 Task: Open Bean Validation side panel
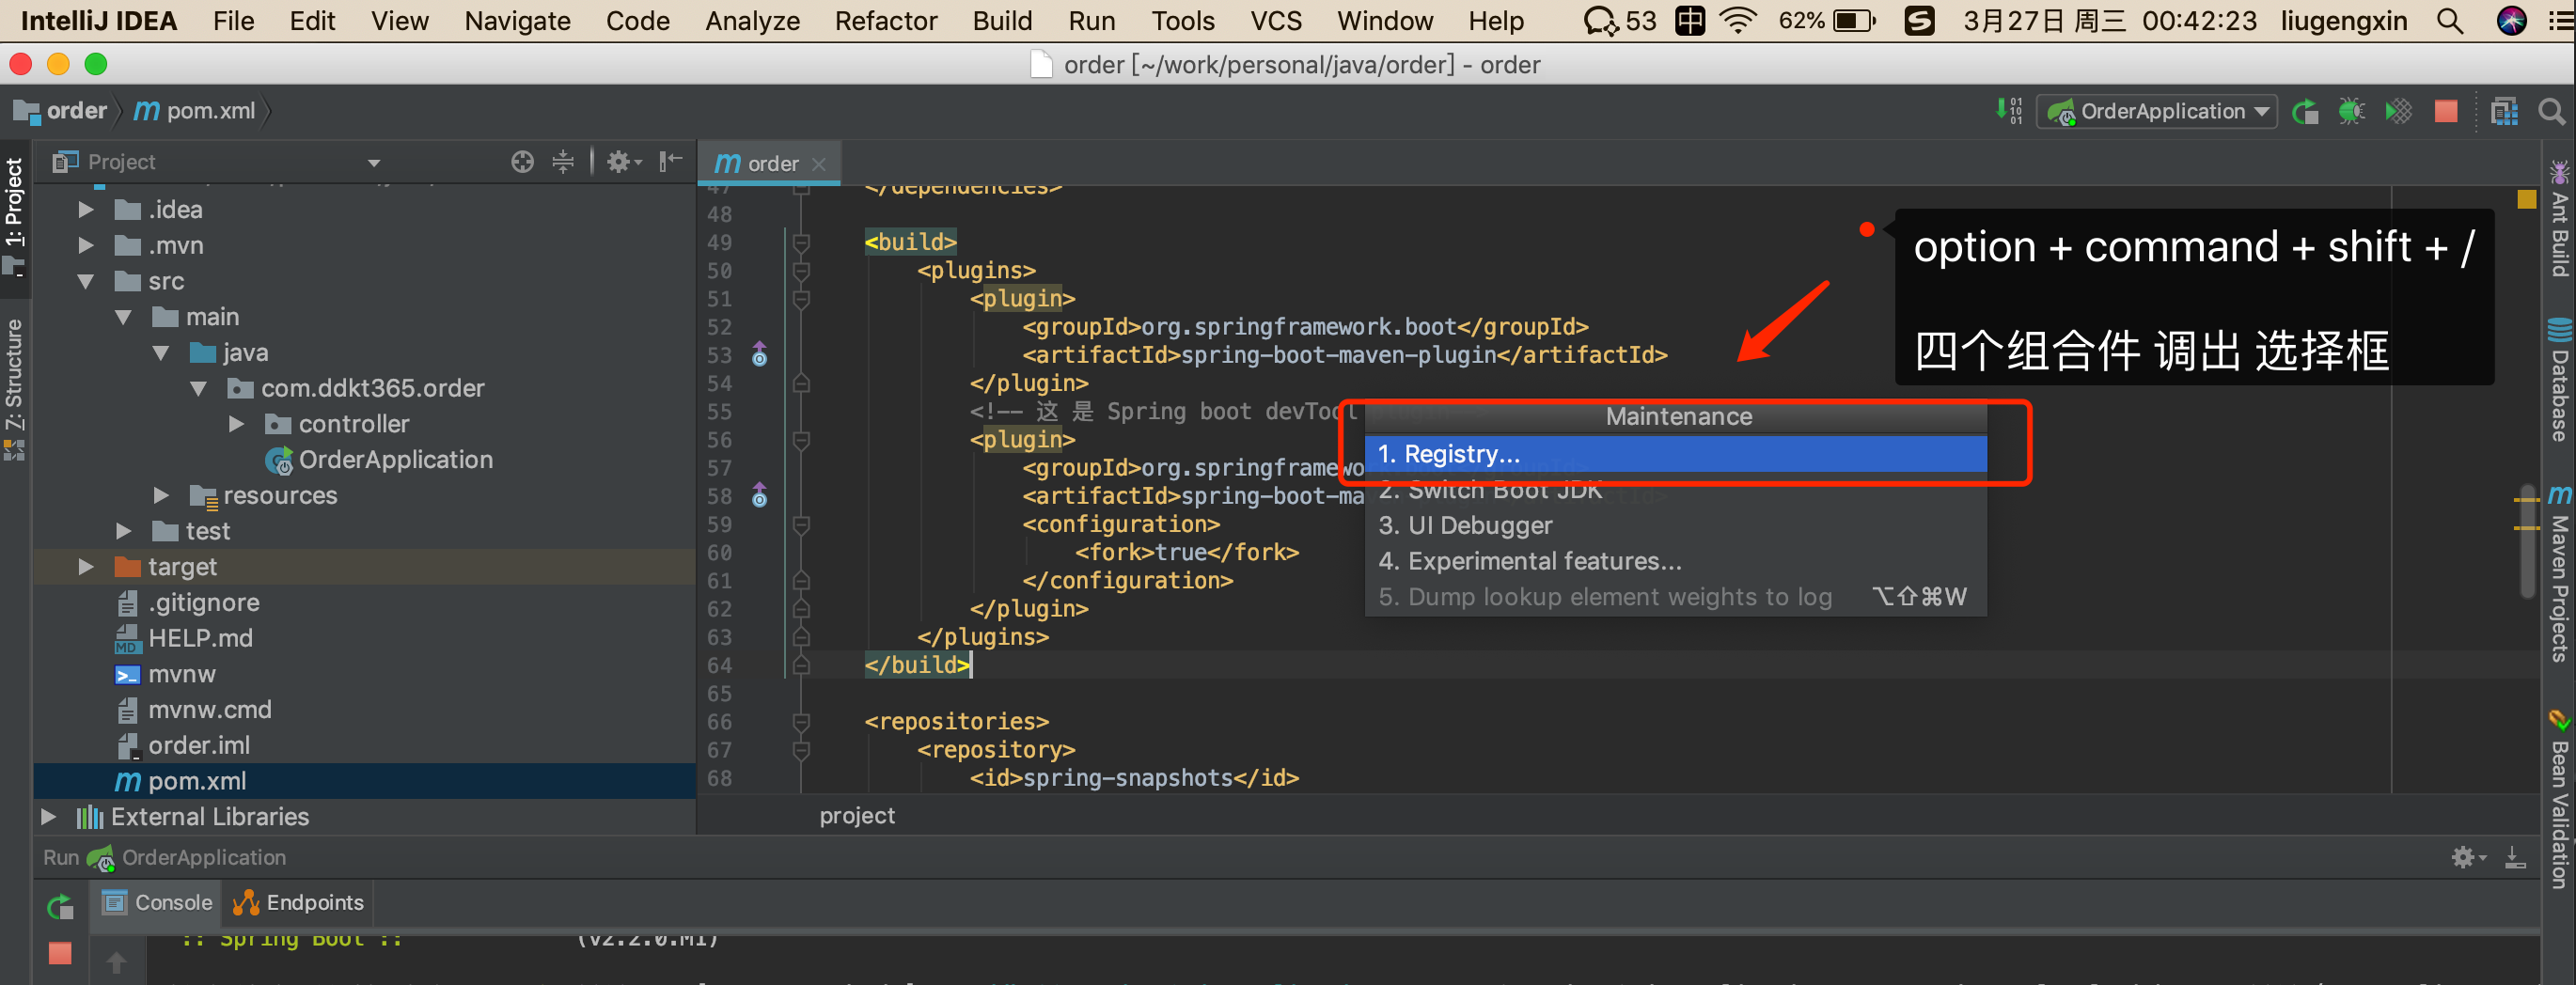tap(2559, 799)
